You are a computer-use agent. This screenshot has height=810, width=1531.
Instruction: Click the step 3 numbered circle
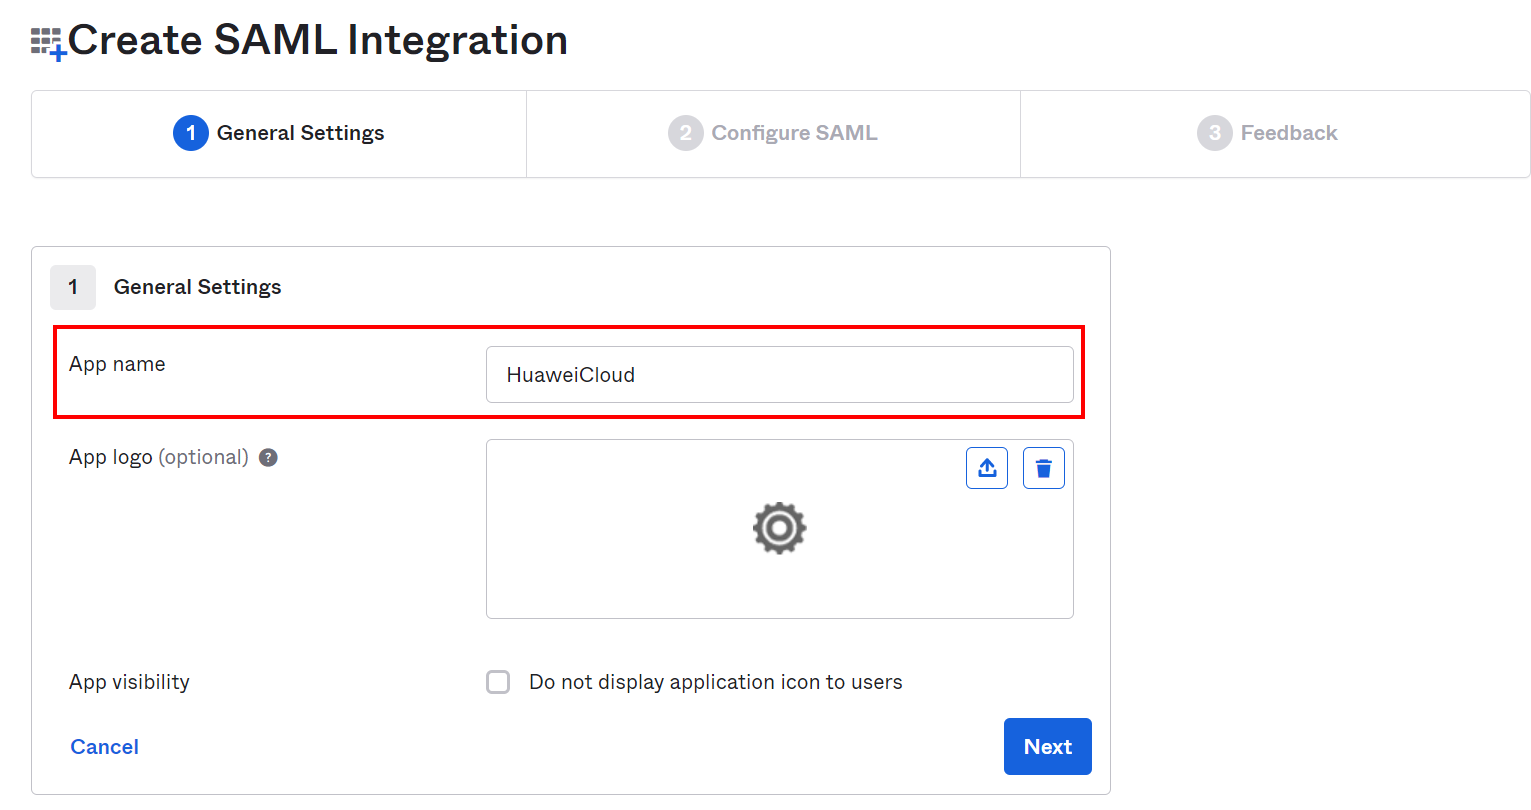pyautogui.click(x=1214, y=133)
